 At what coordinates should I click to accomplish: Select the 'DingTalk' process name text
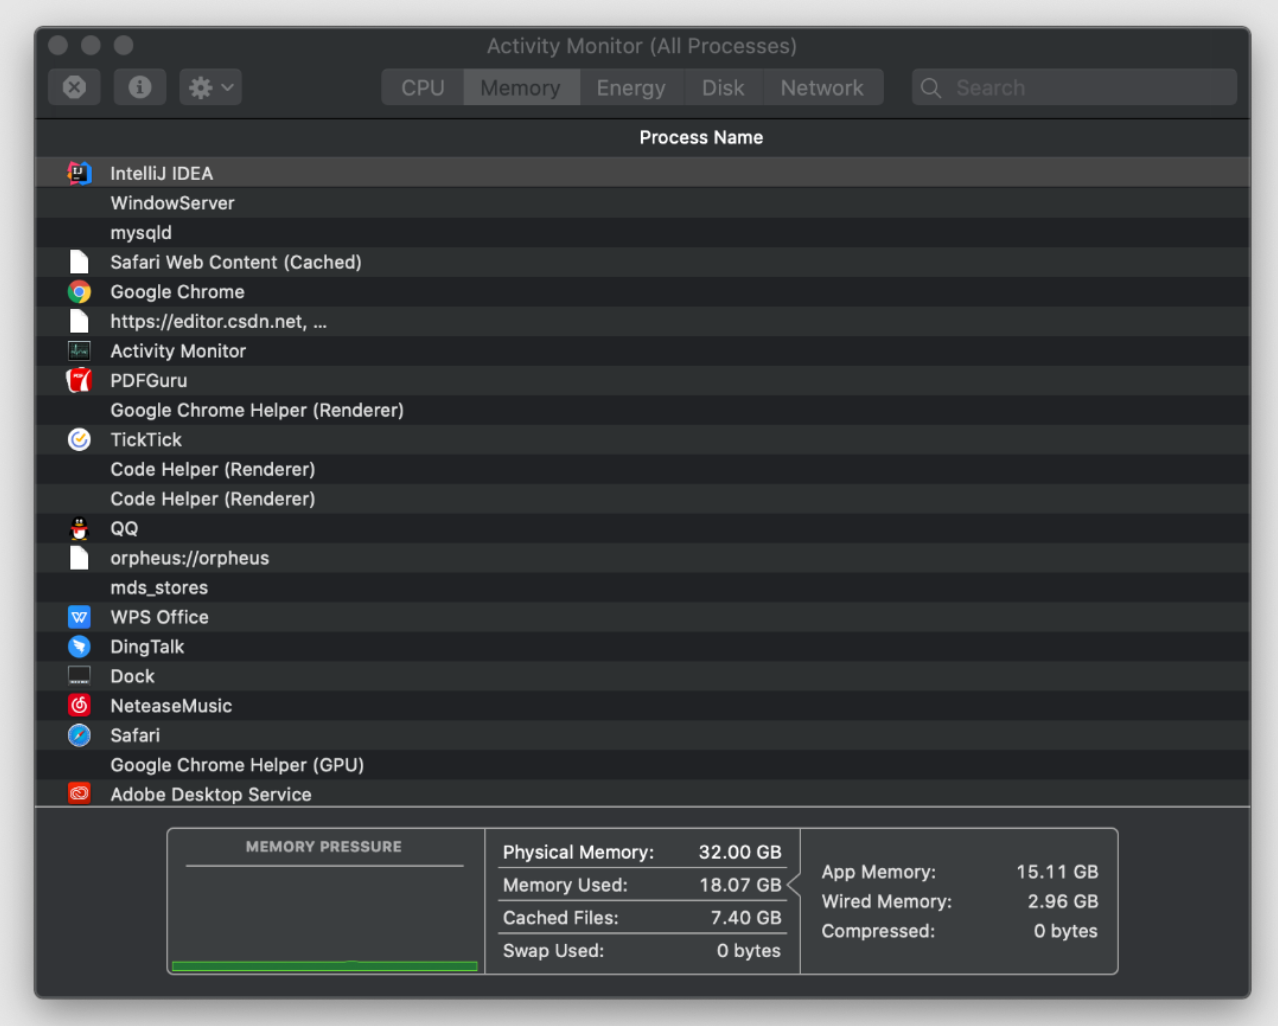coord(147,647)
